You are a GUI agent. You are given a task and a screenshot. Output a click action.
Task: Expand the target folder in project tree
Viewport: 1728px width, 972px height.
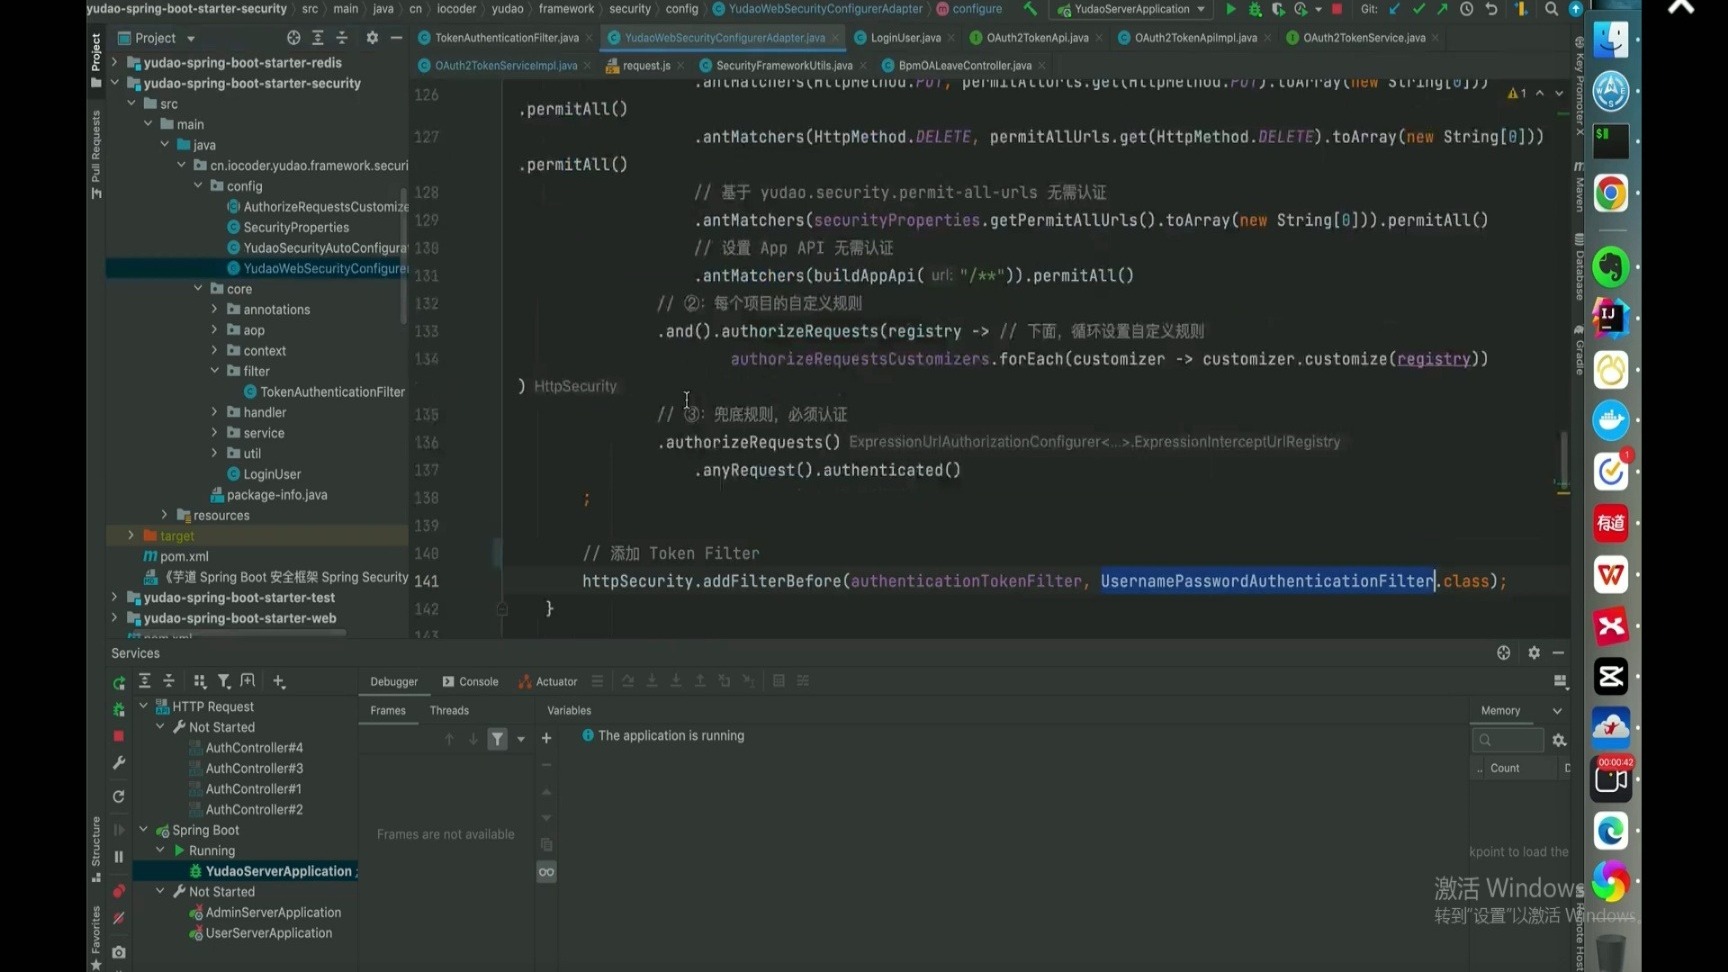pyautogui.click(x=131, y=536)
